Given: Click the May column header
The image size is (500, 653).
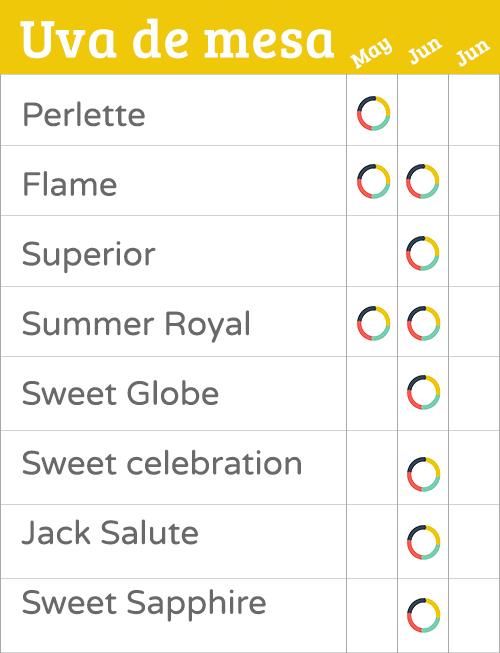Looking at the screenshot, I should [372, 52].
